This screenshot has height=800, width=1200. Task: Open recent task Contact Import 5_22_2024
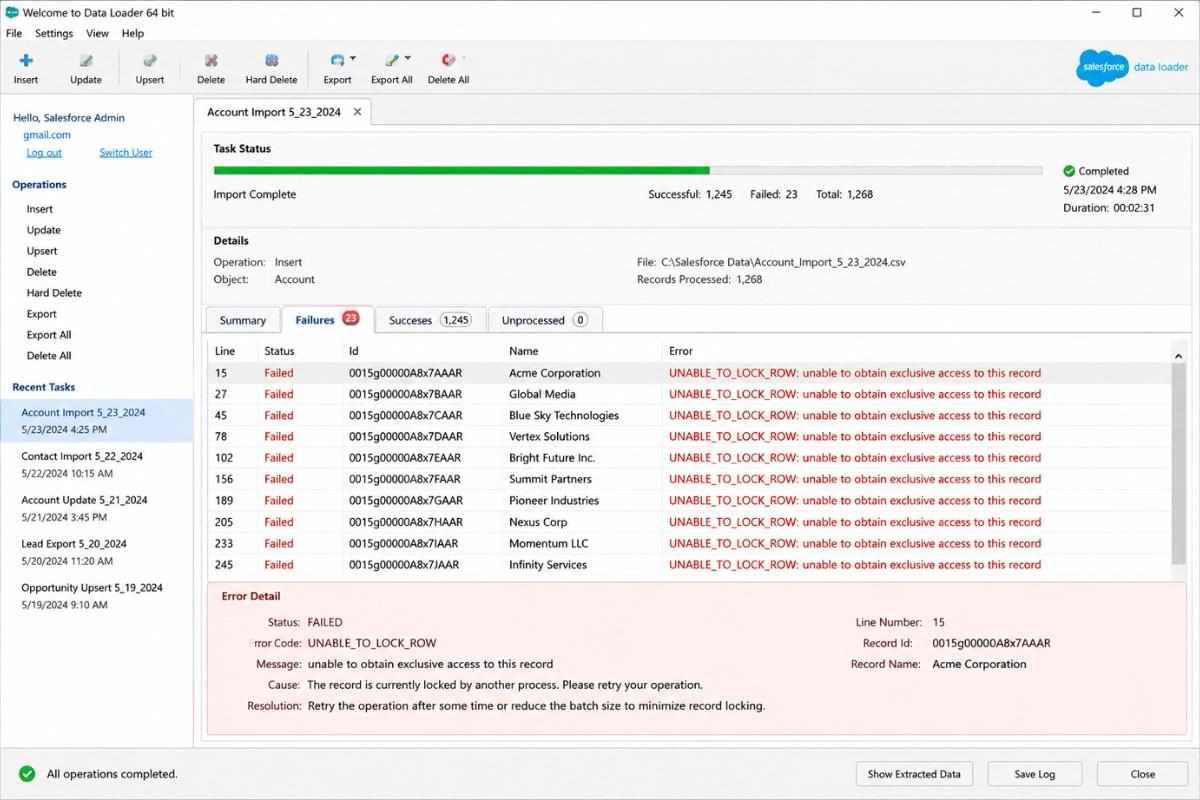[96, 464]
